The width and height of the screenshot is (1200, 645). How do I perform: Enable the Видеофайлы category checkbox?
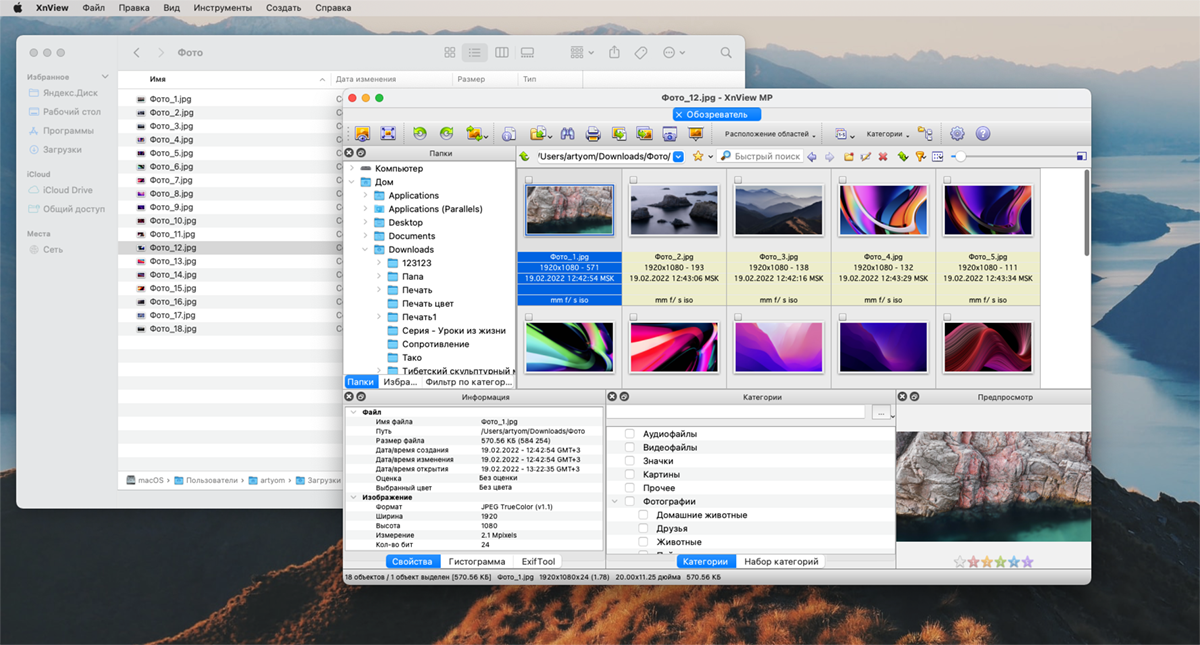(x=630, y=447)
